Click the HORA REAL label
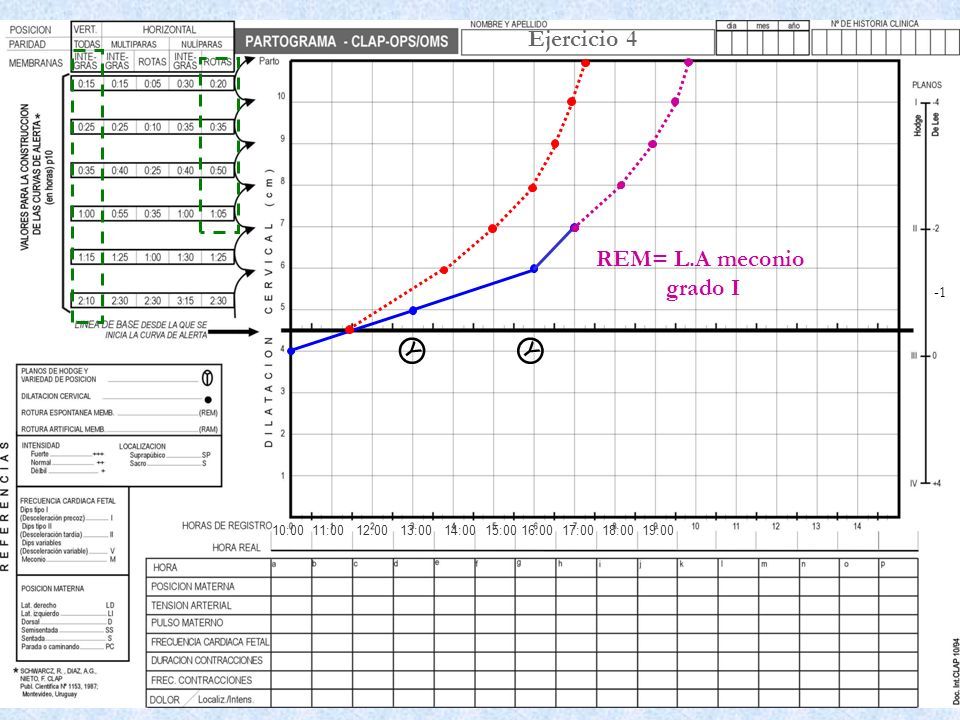The width and height of the screenshot is (960, 720). point(236,547)
